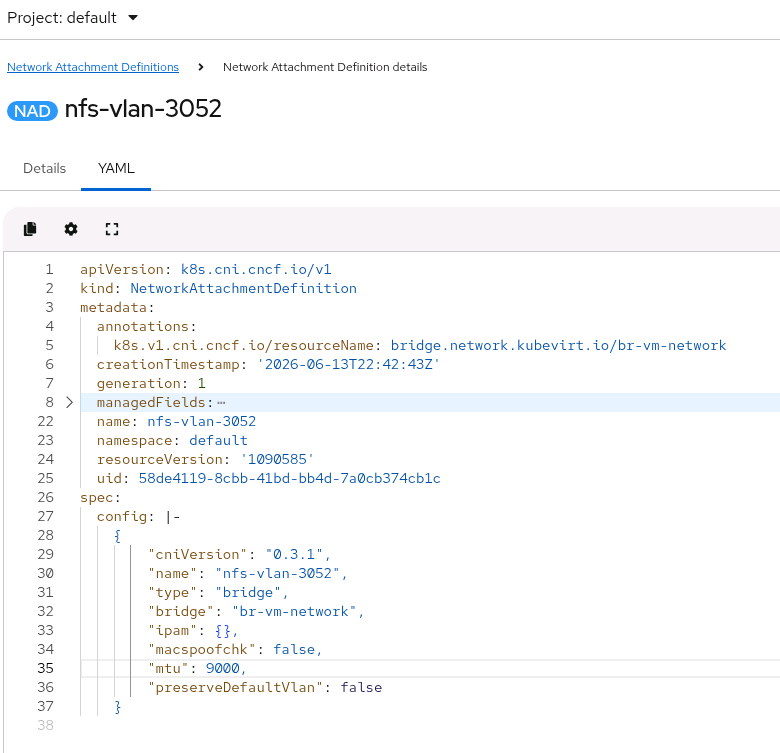Image resolution: width=780 pixels, height=753 pixels.
Task: Click bridge.network.kubevirt.io/br-vm-network value
Action: (x=558, y=345)
